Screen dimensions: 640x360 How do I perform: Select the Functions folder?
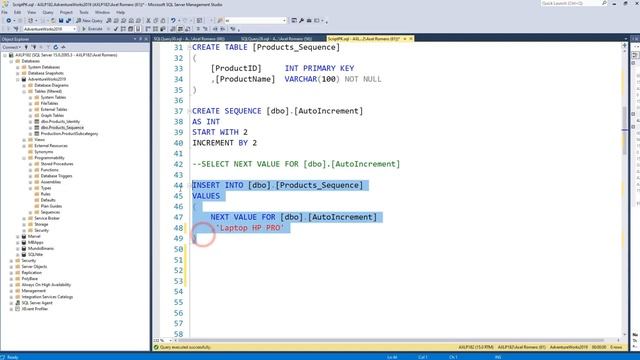(49, 170)
